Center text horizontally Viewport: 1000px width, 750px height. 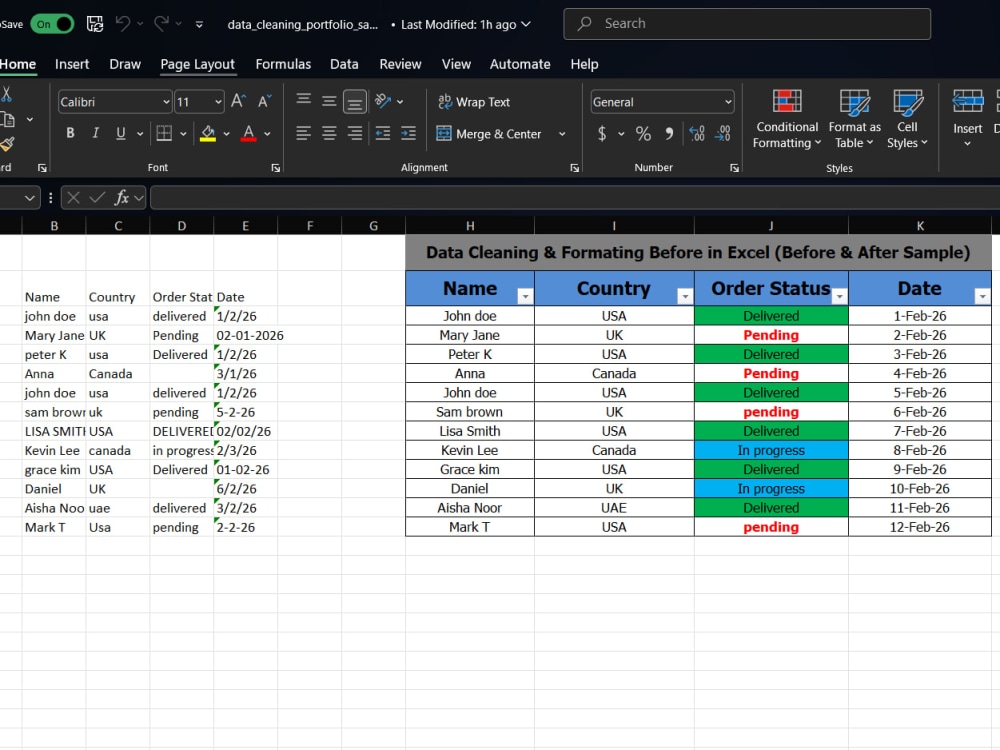coord(329,133)
